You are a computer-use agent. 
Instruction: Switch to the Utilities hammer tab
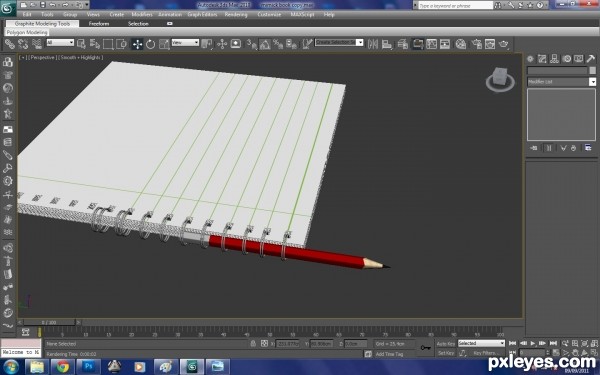click(x=590, y=59)
